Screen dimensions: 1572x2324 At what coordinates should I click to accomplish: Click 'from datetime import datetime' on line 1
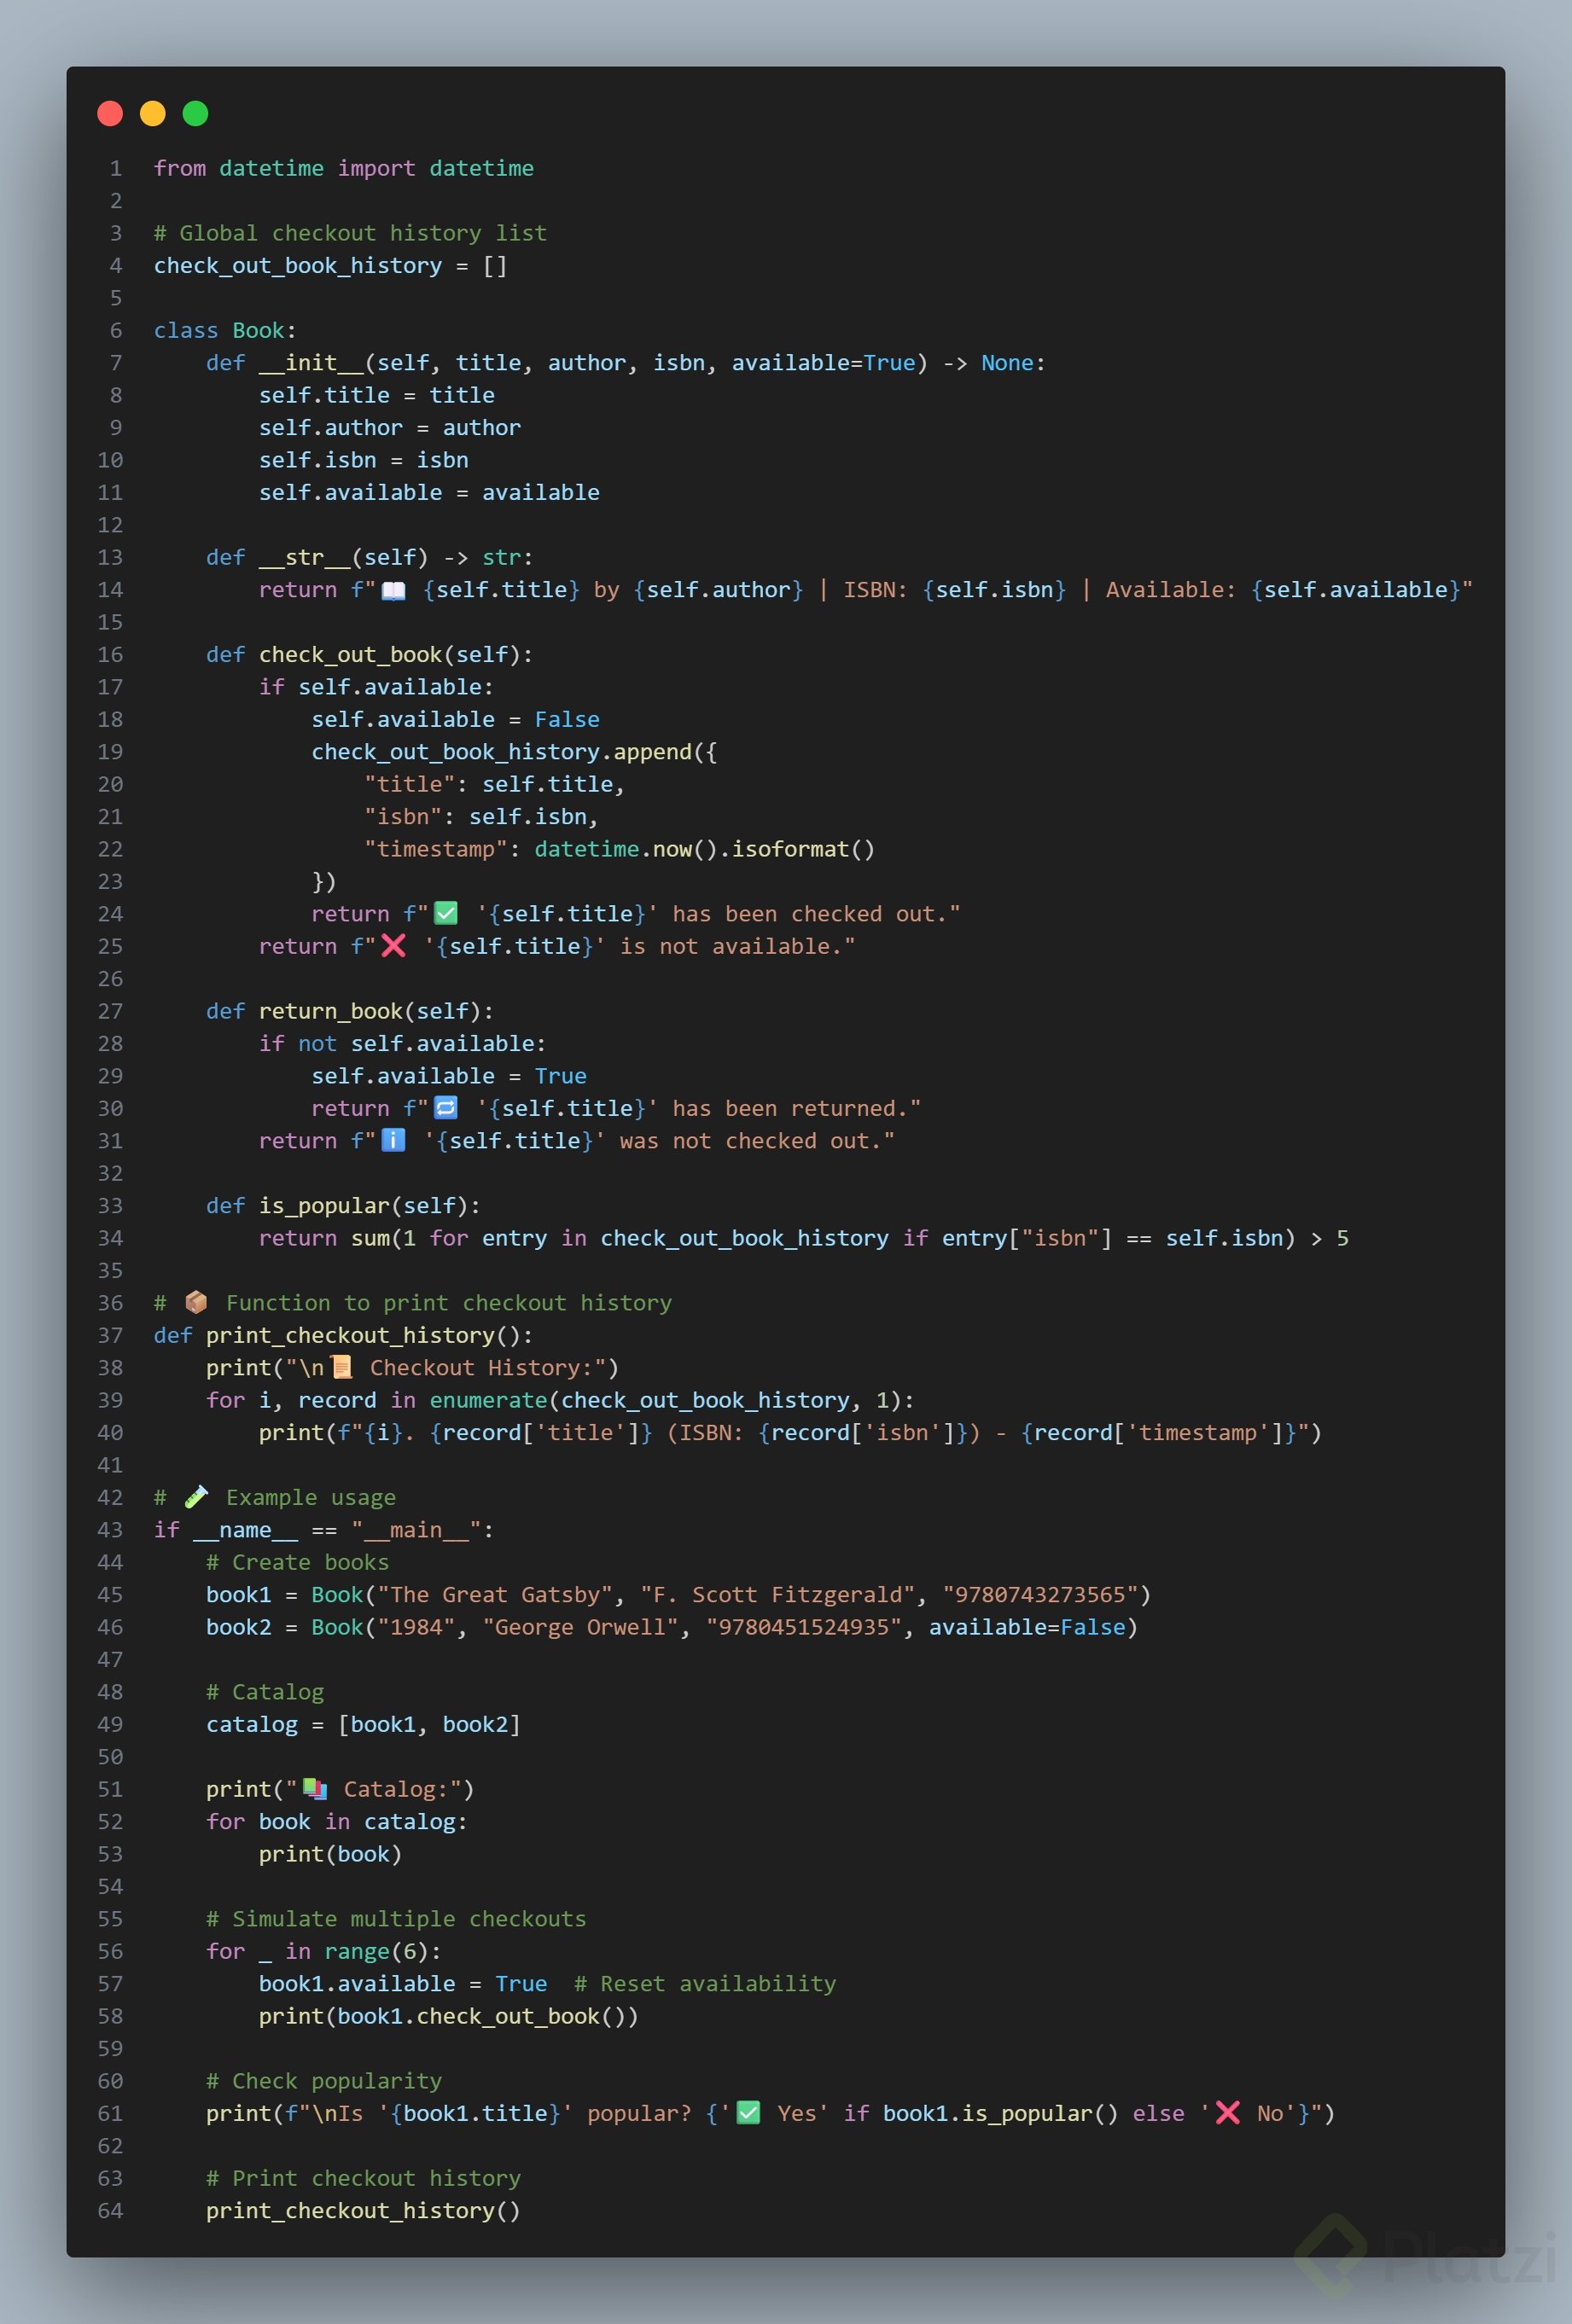[344, 168]
